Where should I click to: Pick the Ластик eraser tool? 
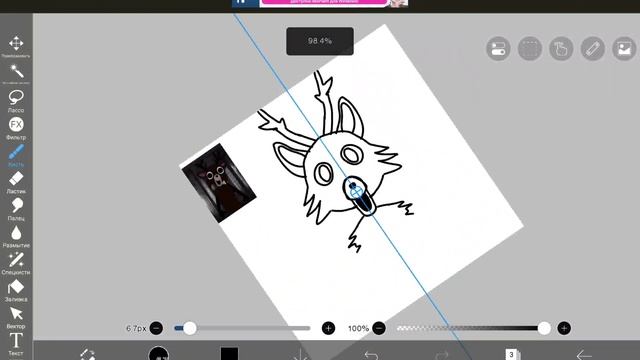(x=16, y=182)
